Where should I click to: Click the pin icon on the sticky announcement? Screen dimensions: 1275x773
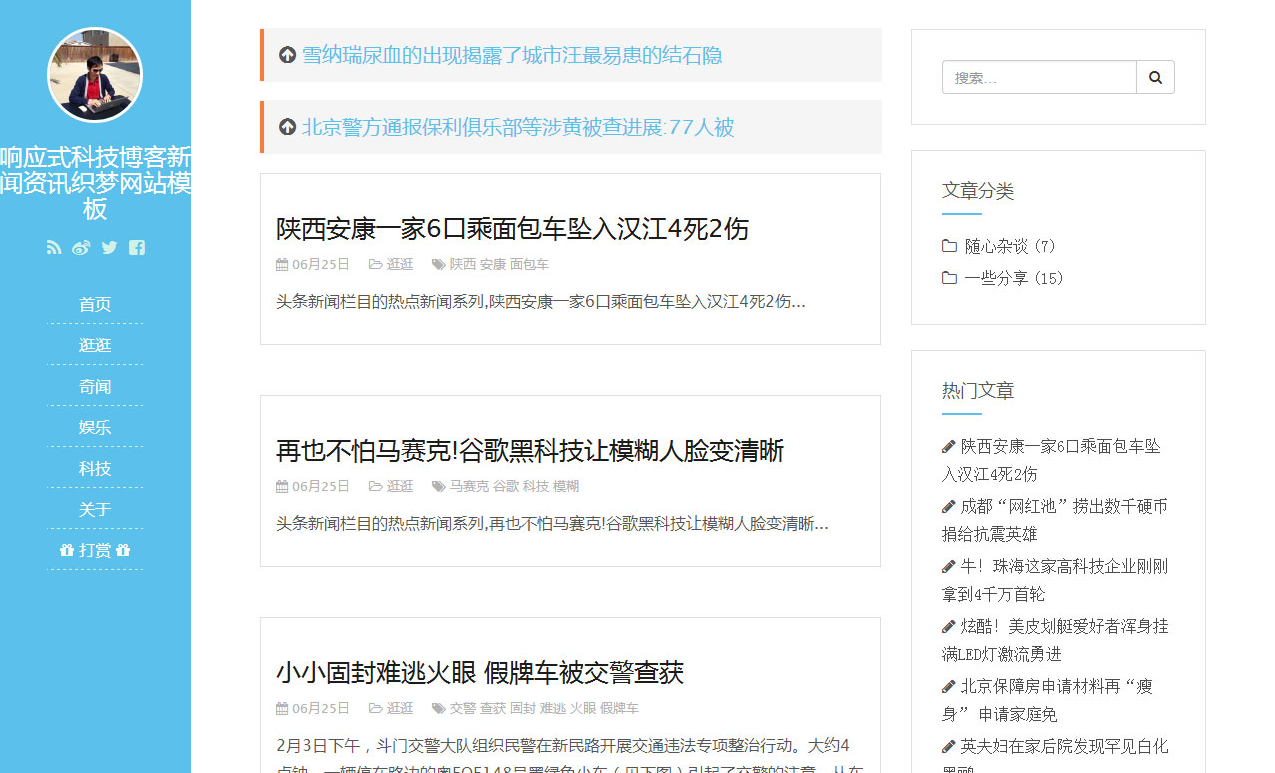click(x=287, y=55)
